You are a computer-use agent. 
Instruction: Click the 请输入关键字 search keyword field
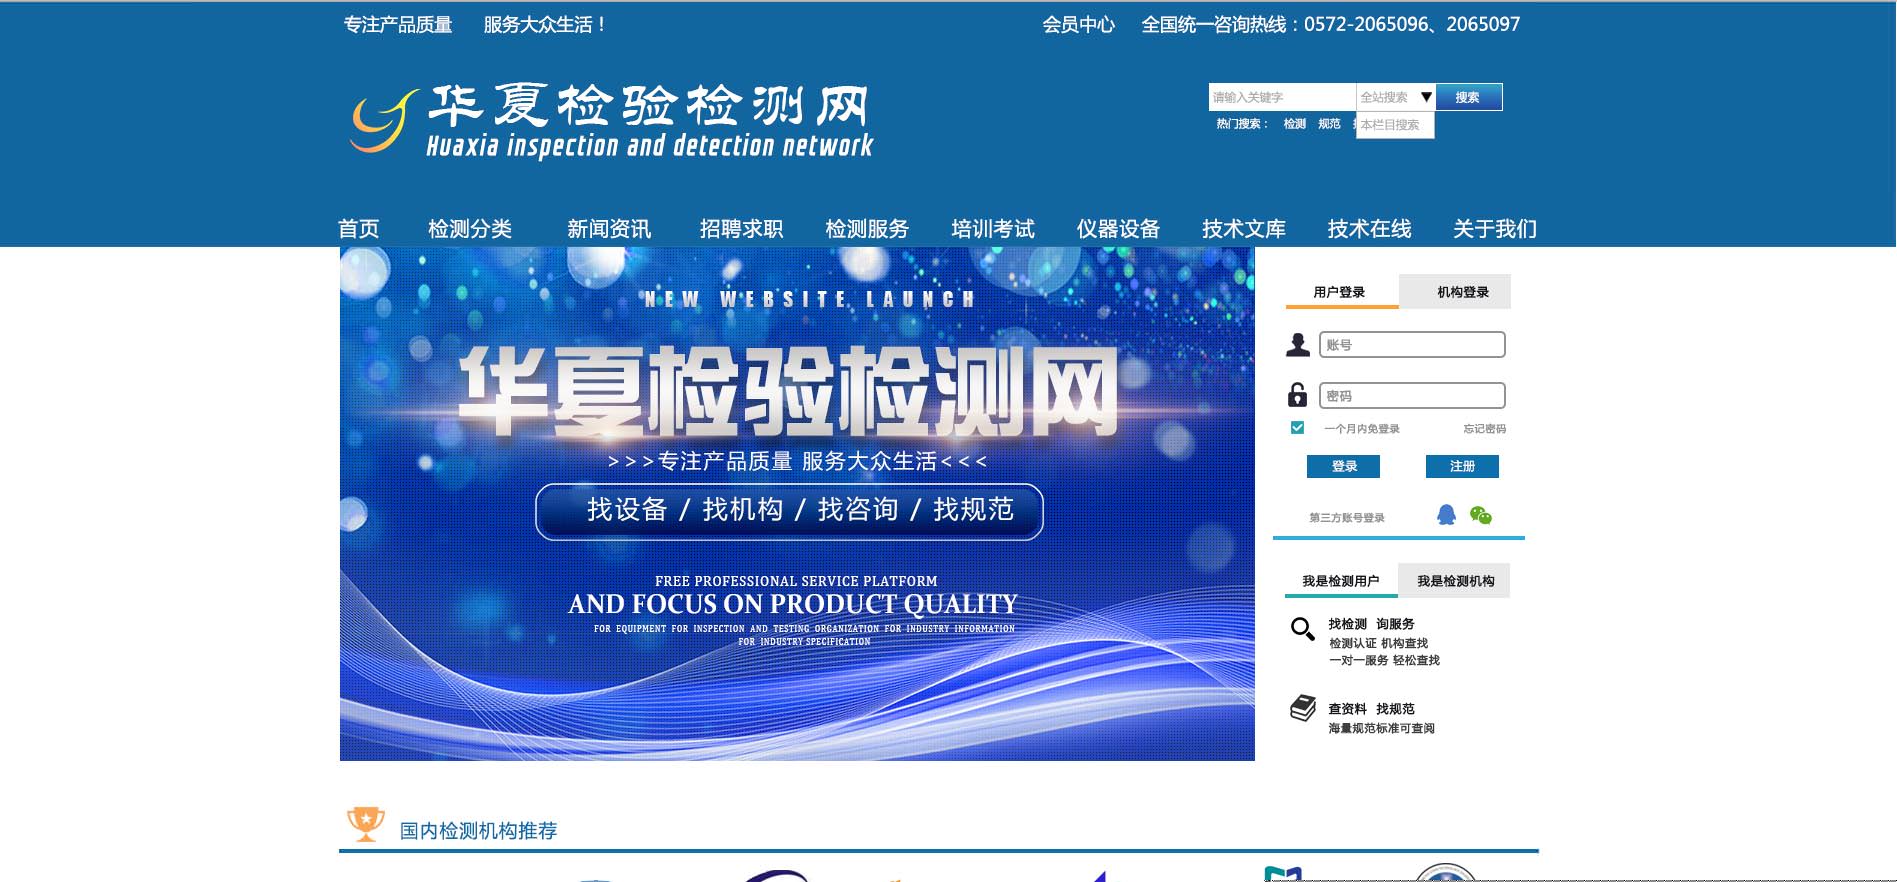[x=1281, y=97]
